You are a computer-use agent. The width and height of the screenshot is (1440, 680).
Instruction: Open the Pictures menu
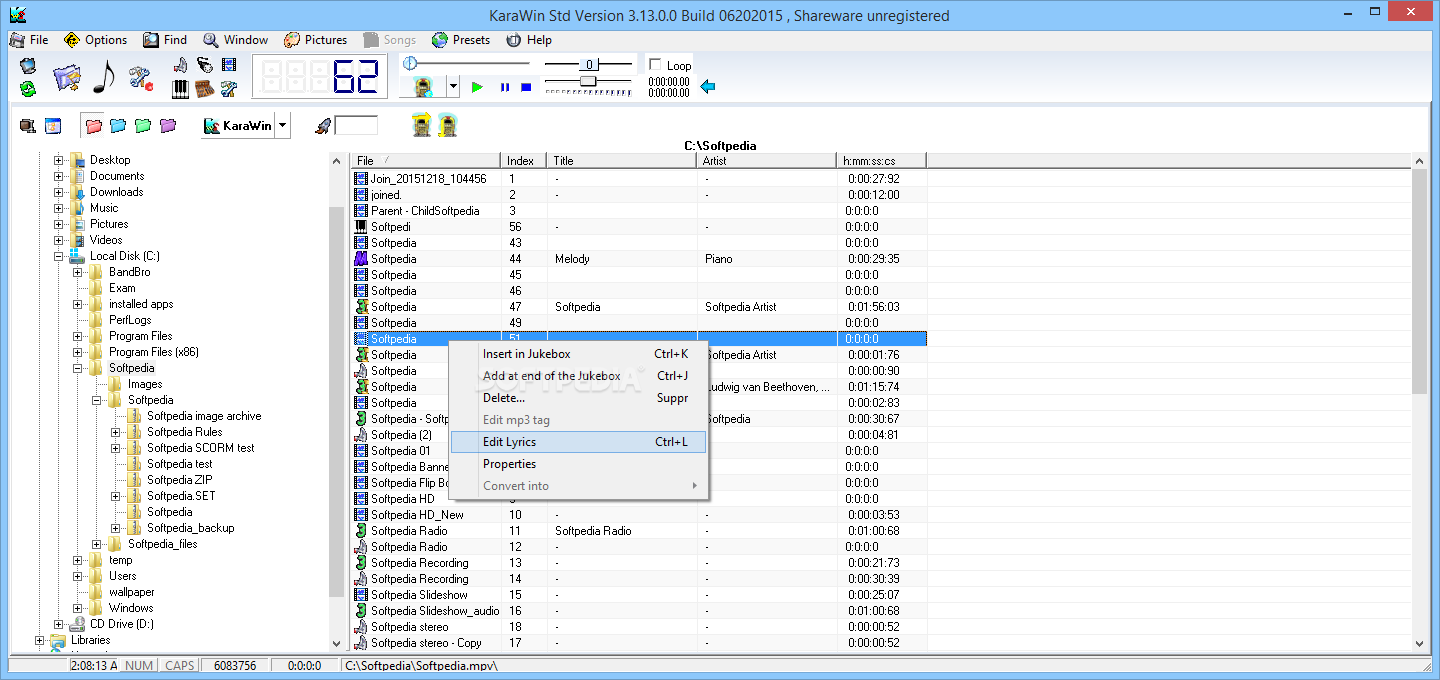point(316,40)
